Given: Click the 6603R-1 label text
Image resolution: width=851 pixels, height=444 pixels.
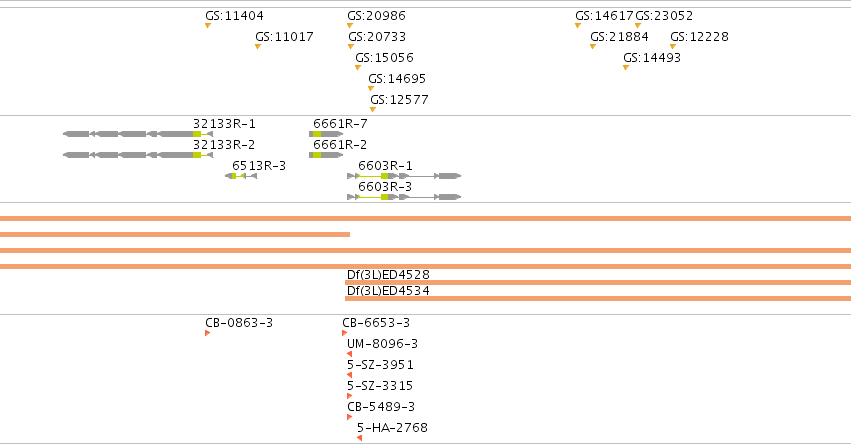Looking at the screenshot, I should [x=385, y=166].
